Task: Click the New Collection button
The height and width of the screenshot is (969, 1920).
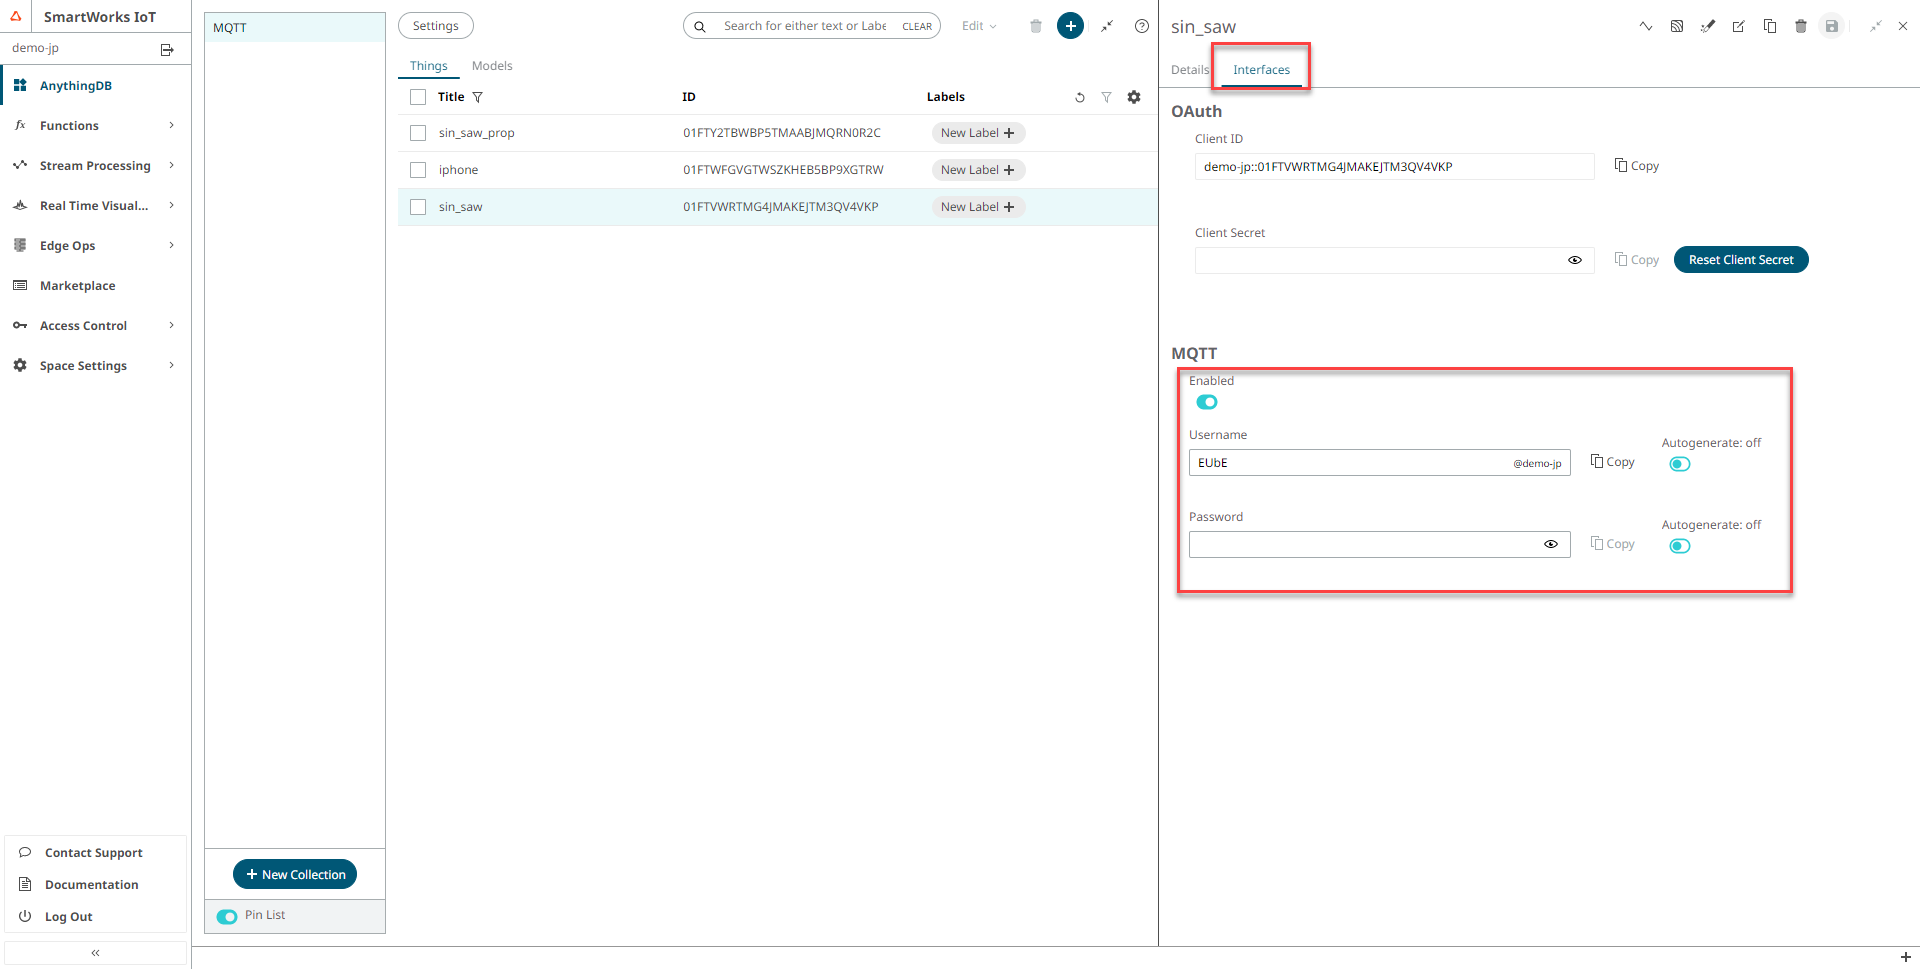Action: (294, 873)
